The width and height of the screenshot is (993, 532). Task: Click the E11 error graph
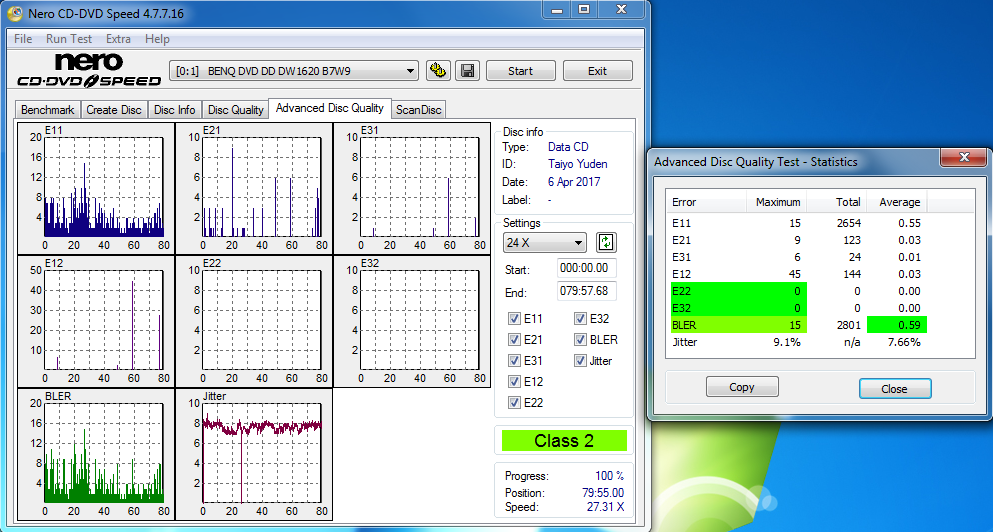[96, 188]
